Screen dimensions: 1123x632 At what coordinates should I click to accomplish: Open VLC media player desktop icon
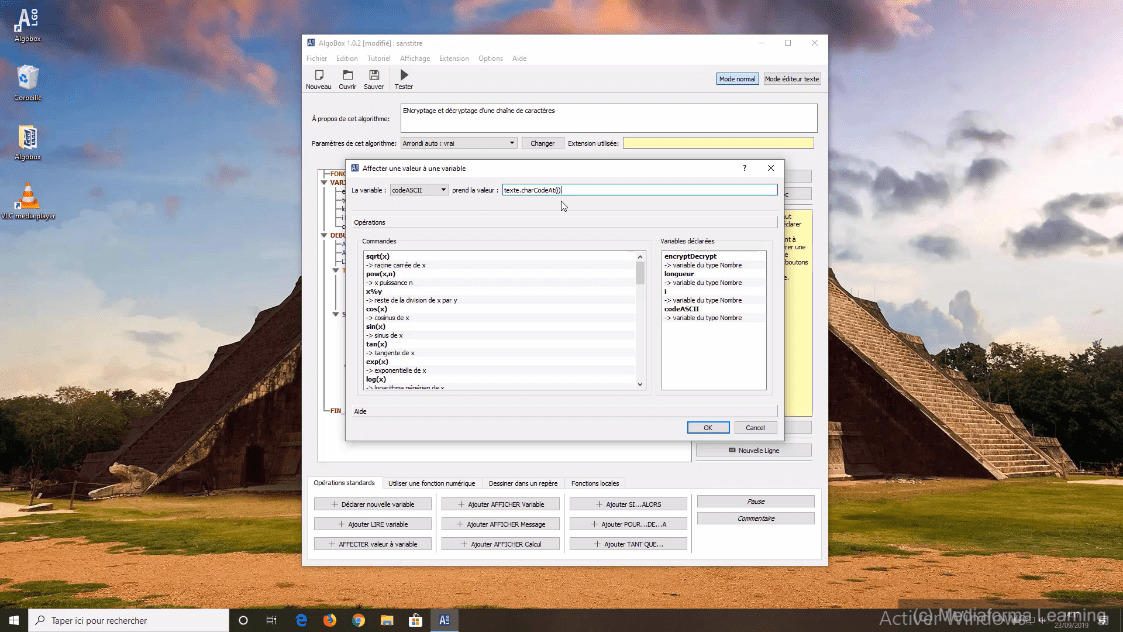tap(28, 196)
